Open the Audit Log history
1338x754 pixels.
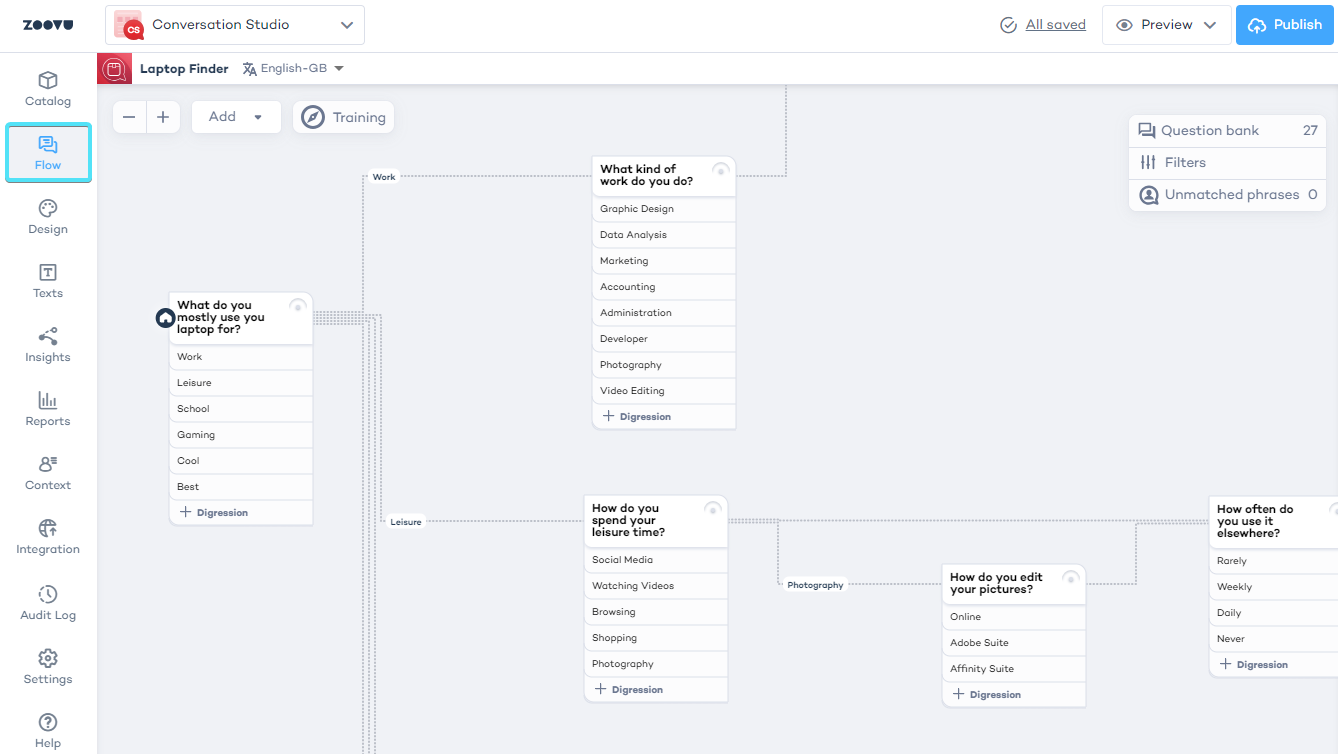(48, 603)
